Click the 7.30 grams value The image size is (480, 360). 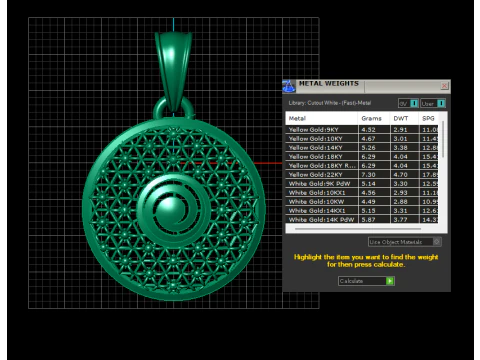pyautogui.click(x=368, y=175)
